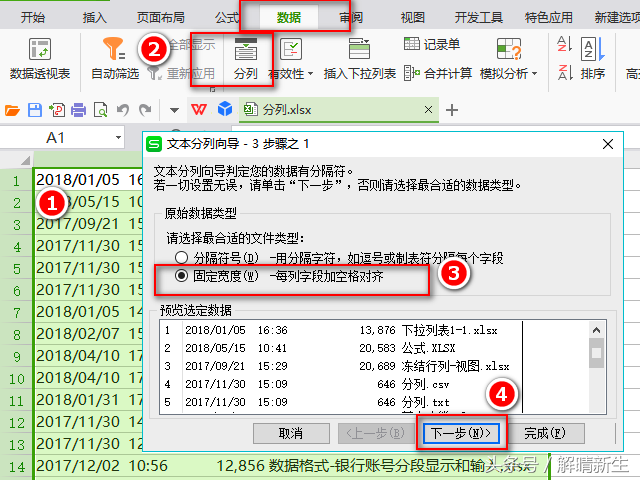Viewport: 640px width, 480px height.
Task: Open print preview icon
Action: [100, 110]
